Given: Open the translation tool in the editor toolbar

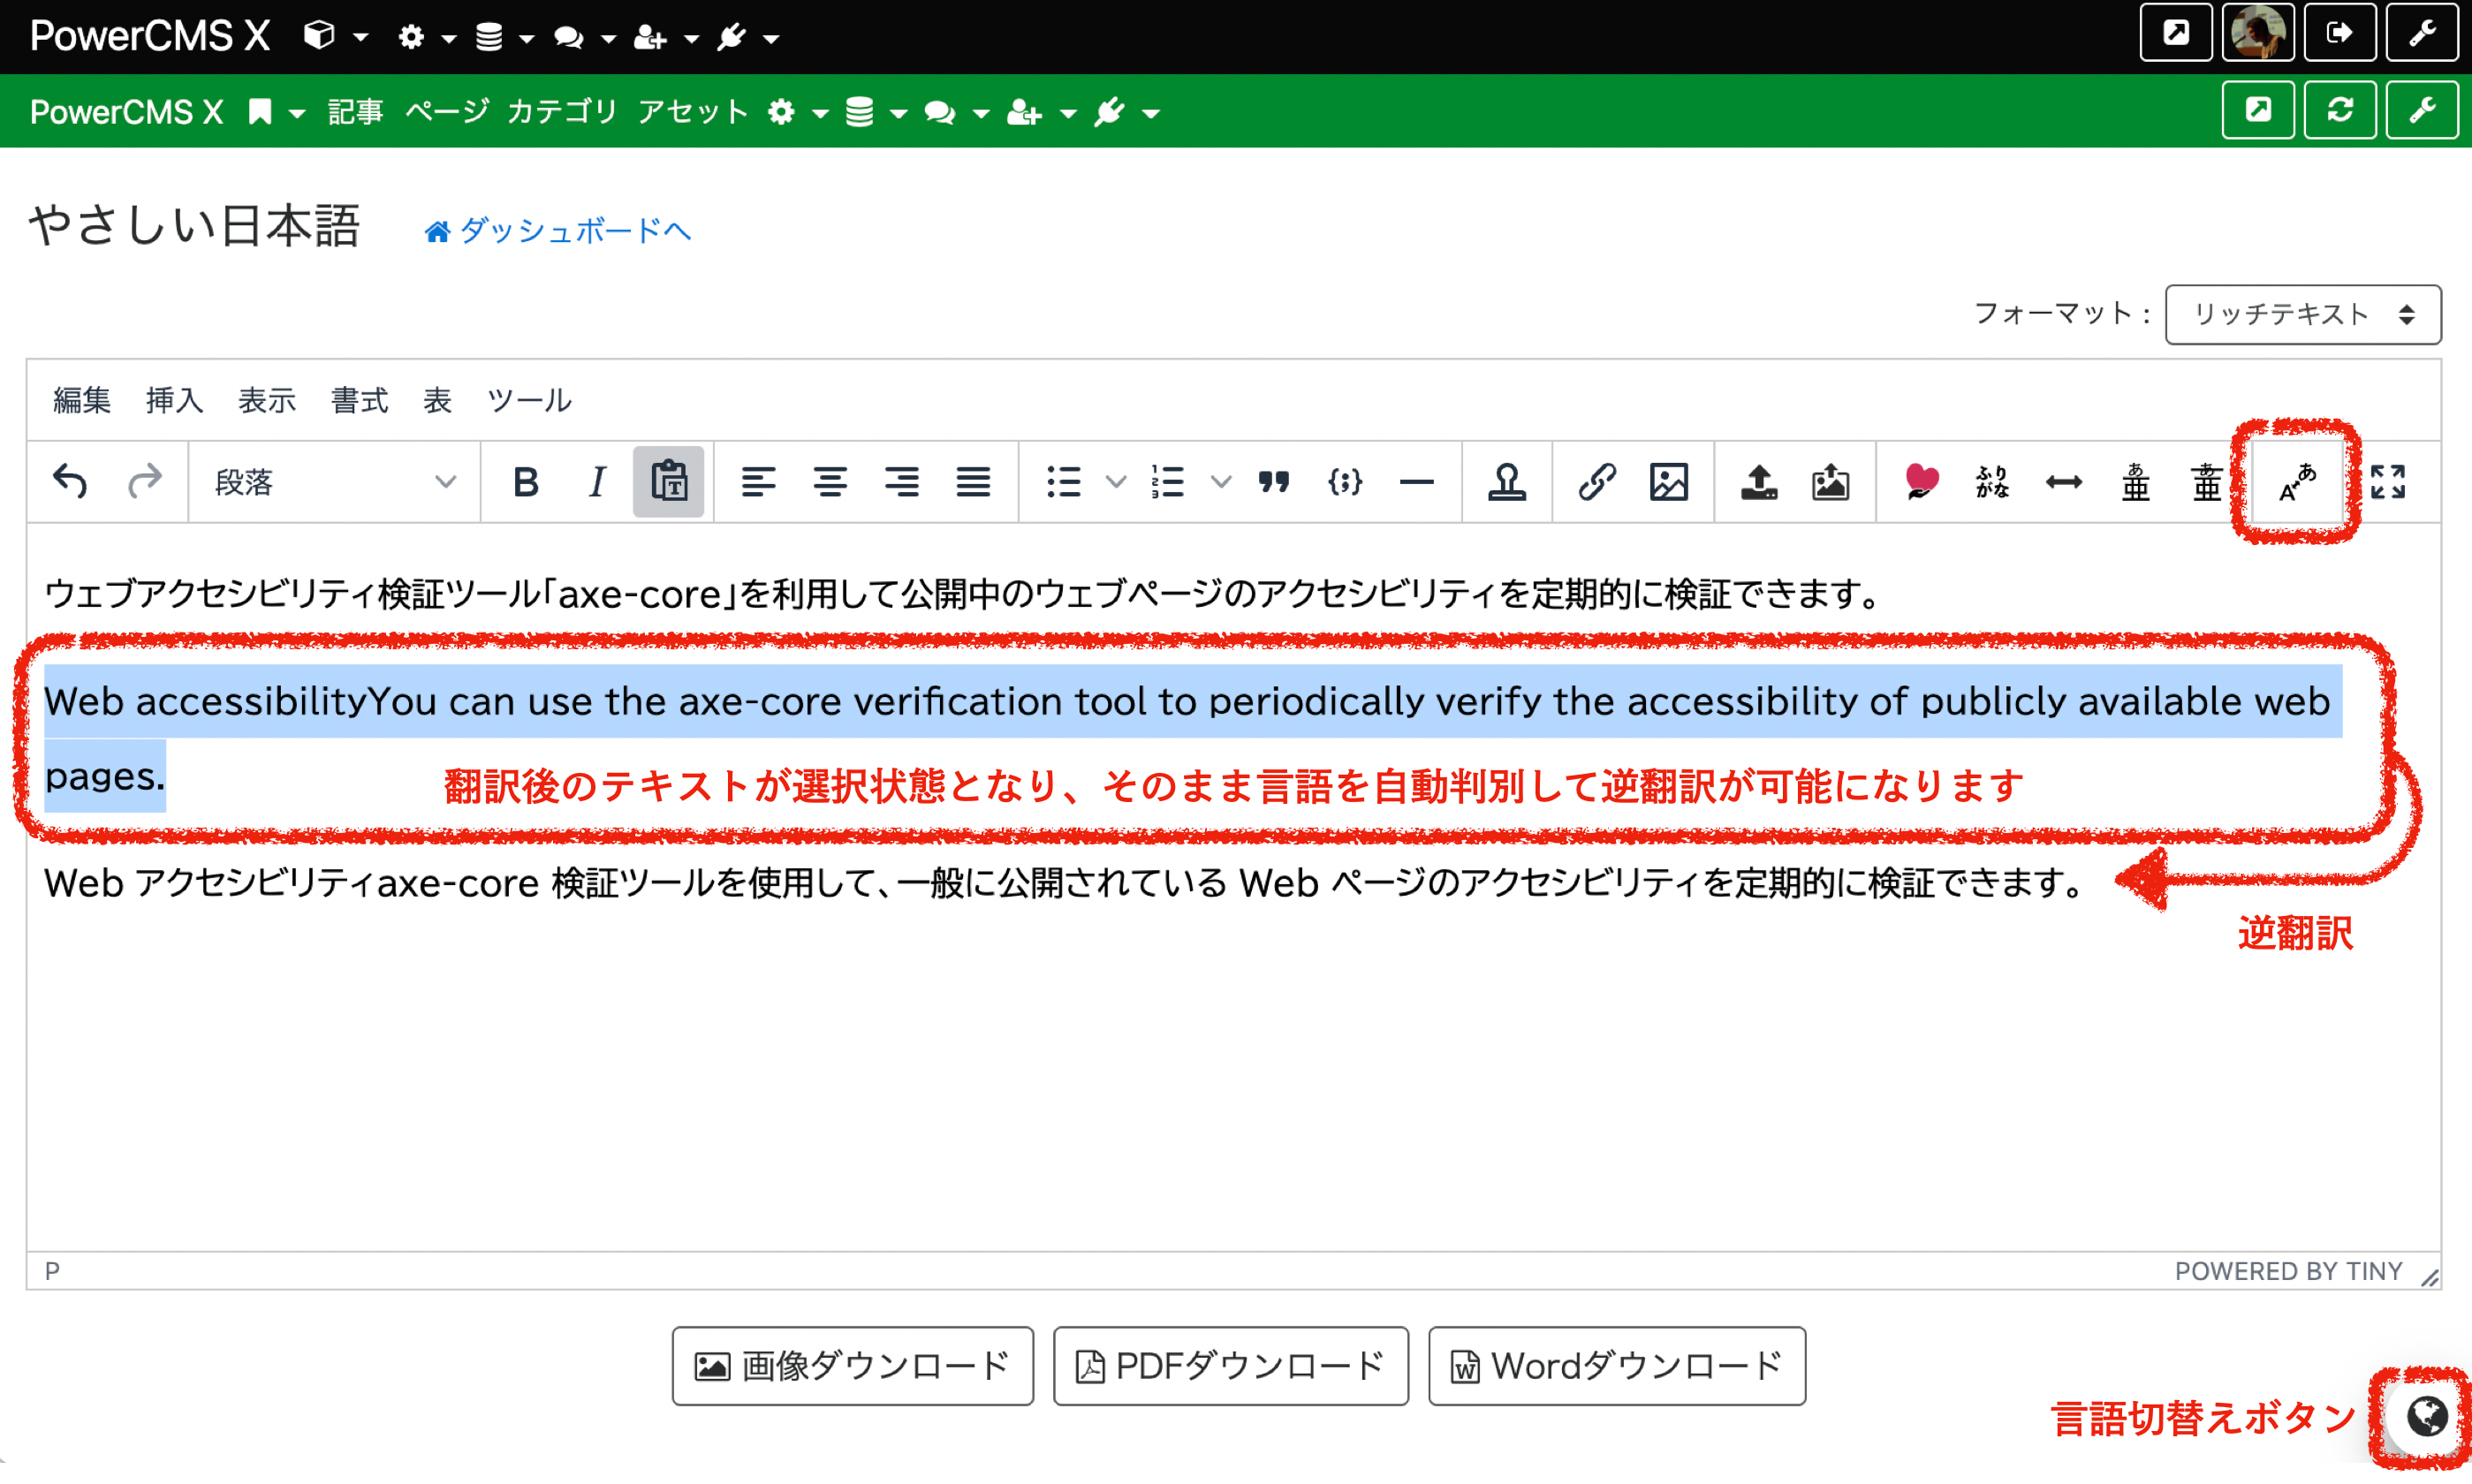Looking at the screenshot, I should [2296, 483].
